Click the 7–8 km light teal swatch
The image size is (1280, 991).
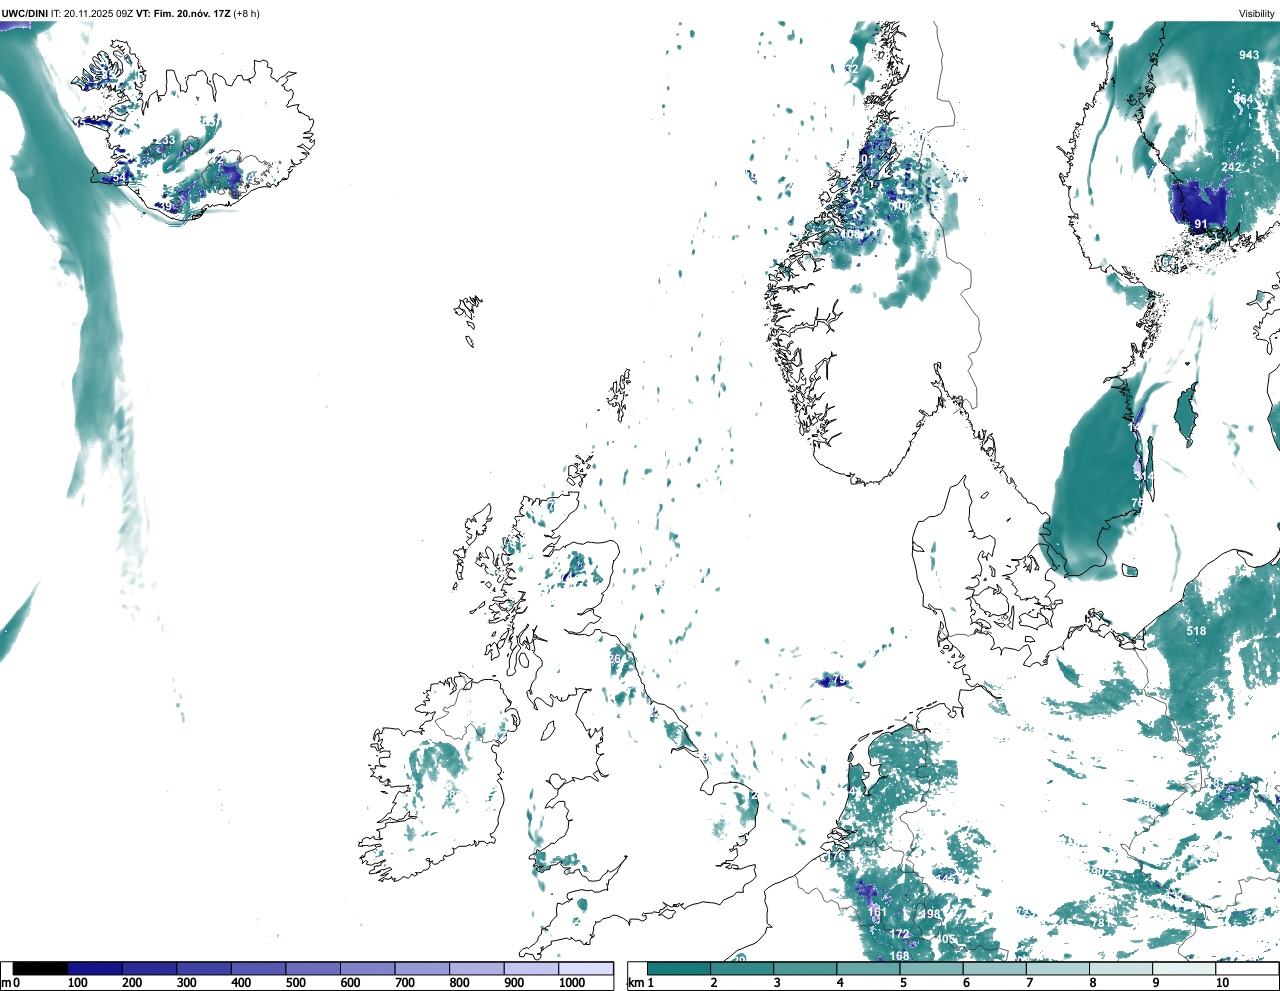tap(1058, 969)
